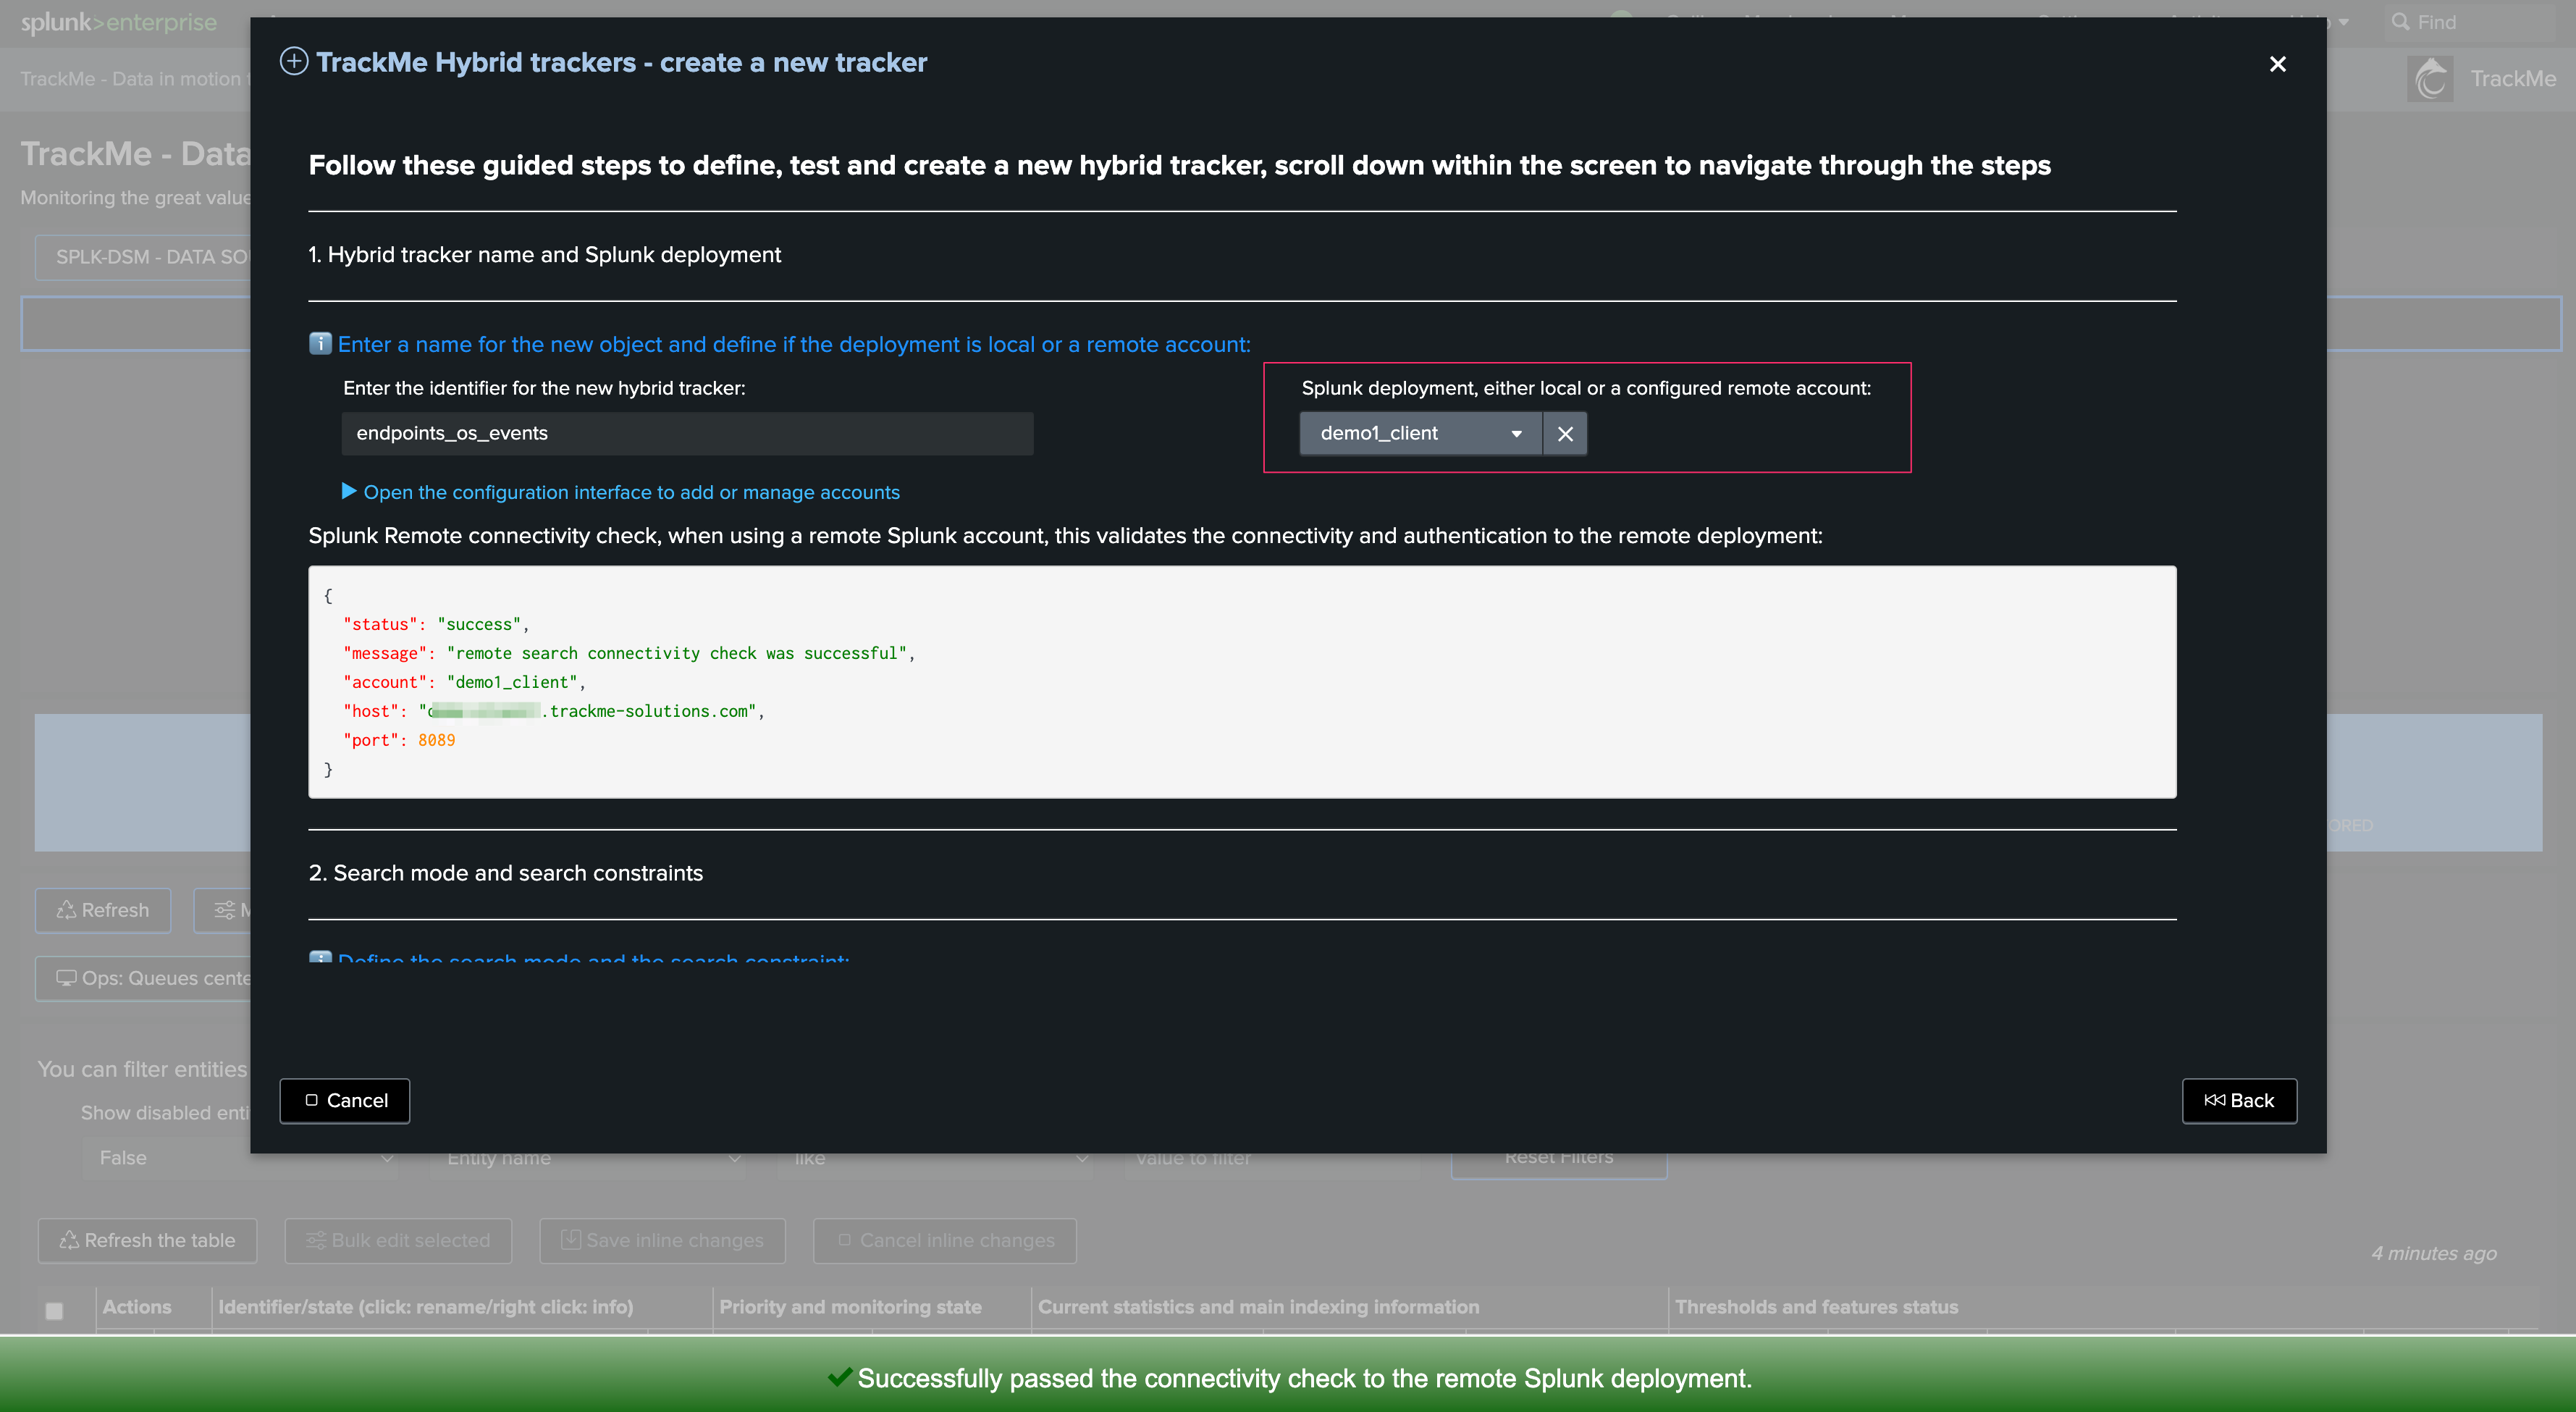Click the Splunk enterprise logo in background
Viewport: 2576px width, 1412px height.
tap(118, 22)
